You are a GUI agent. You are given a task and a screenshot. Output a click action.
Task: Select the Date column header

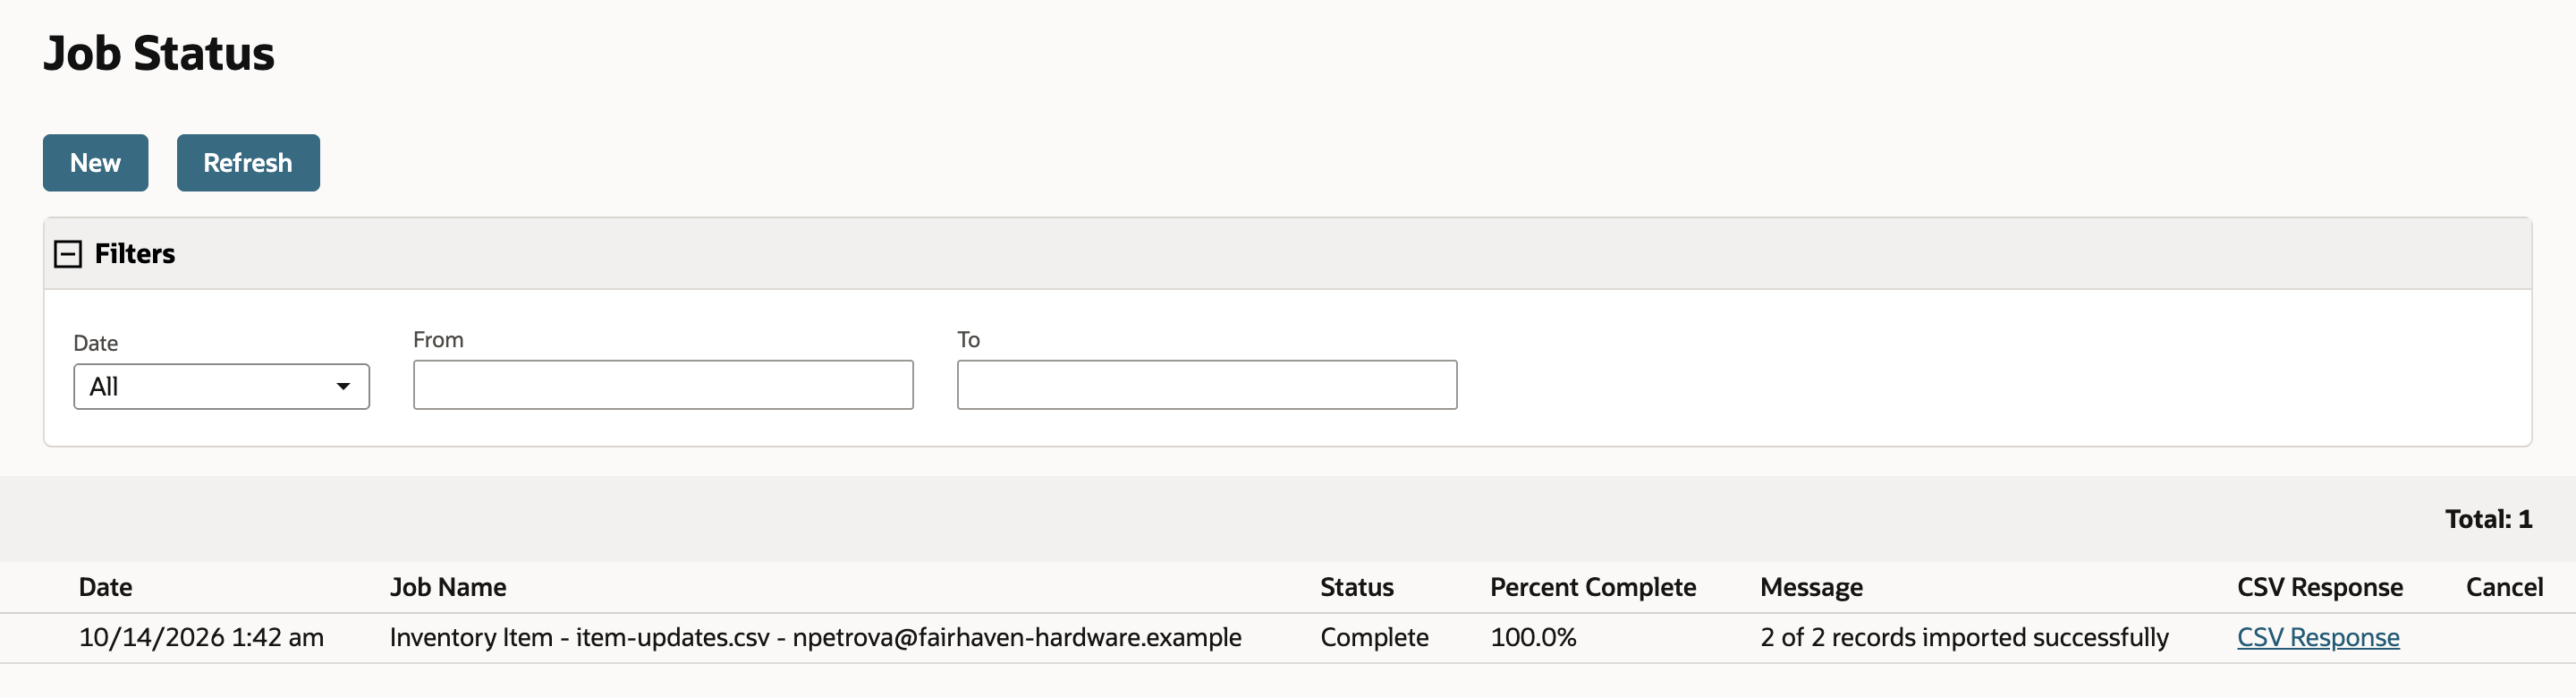(106, 587)
